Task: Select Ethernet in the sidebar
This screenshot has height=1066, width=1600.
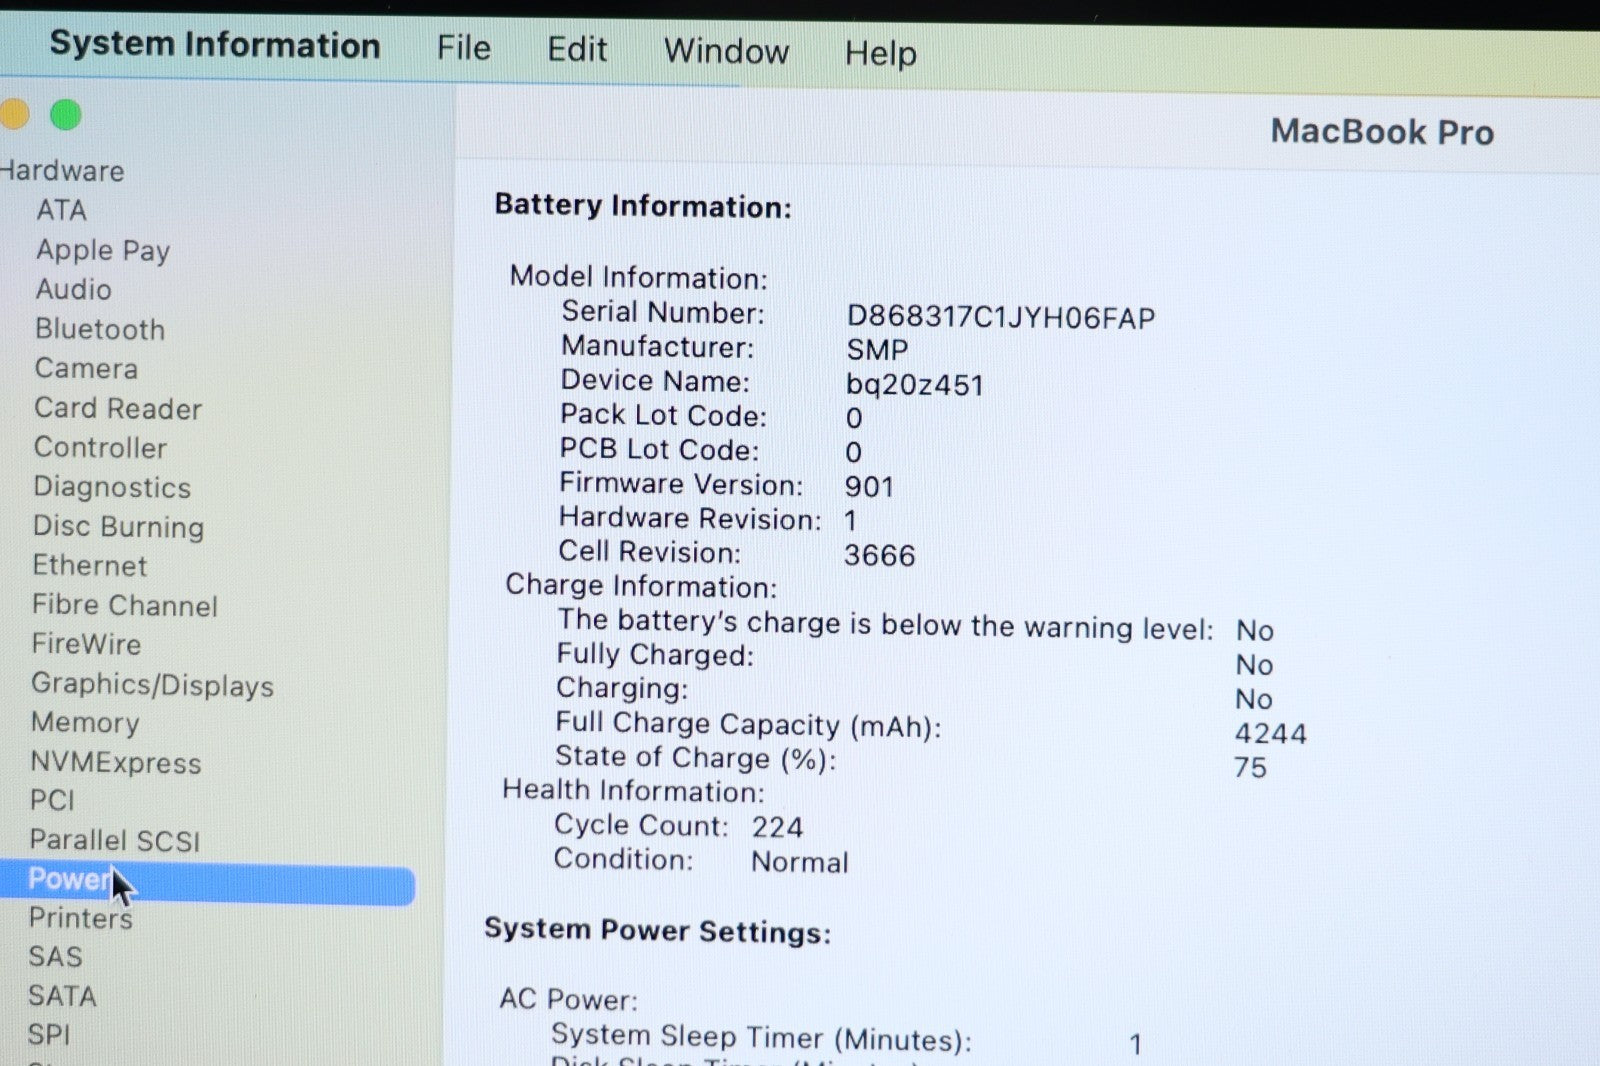Action: pos(90,566)
